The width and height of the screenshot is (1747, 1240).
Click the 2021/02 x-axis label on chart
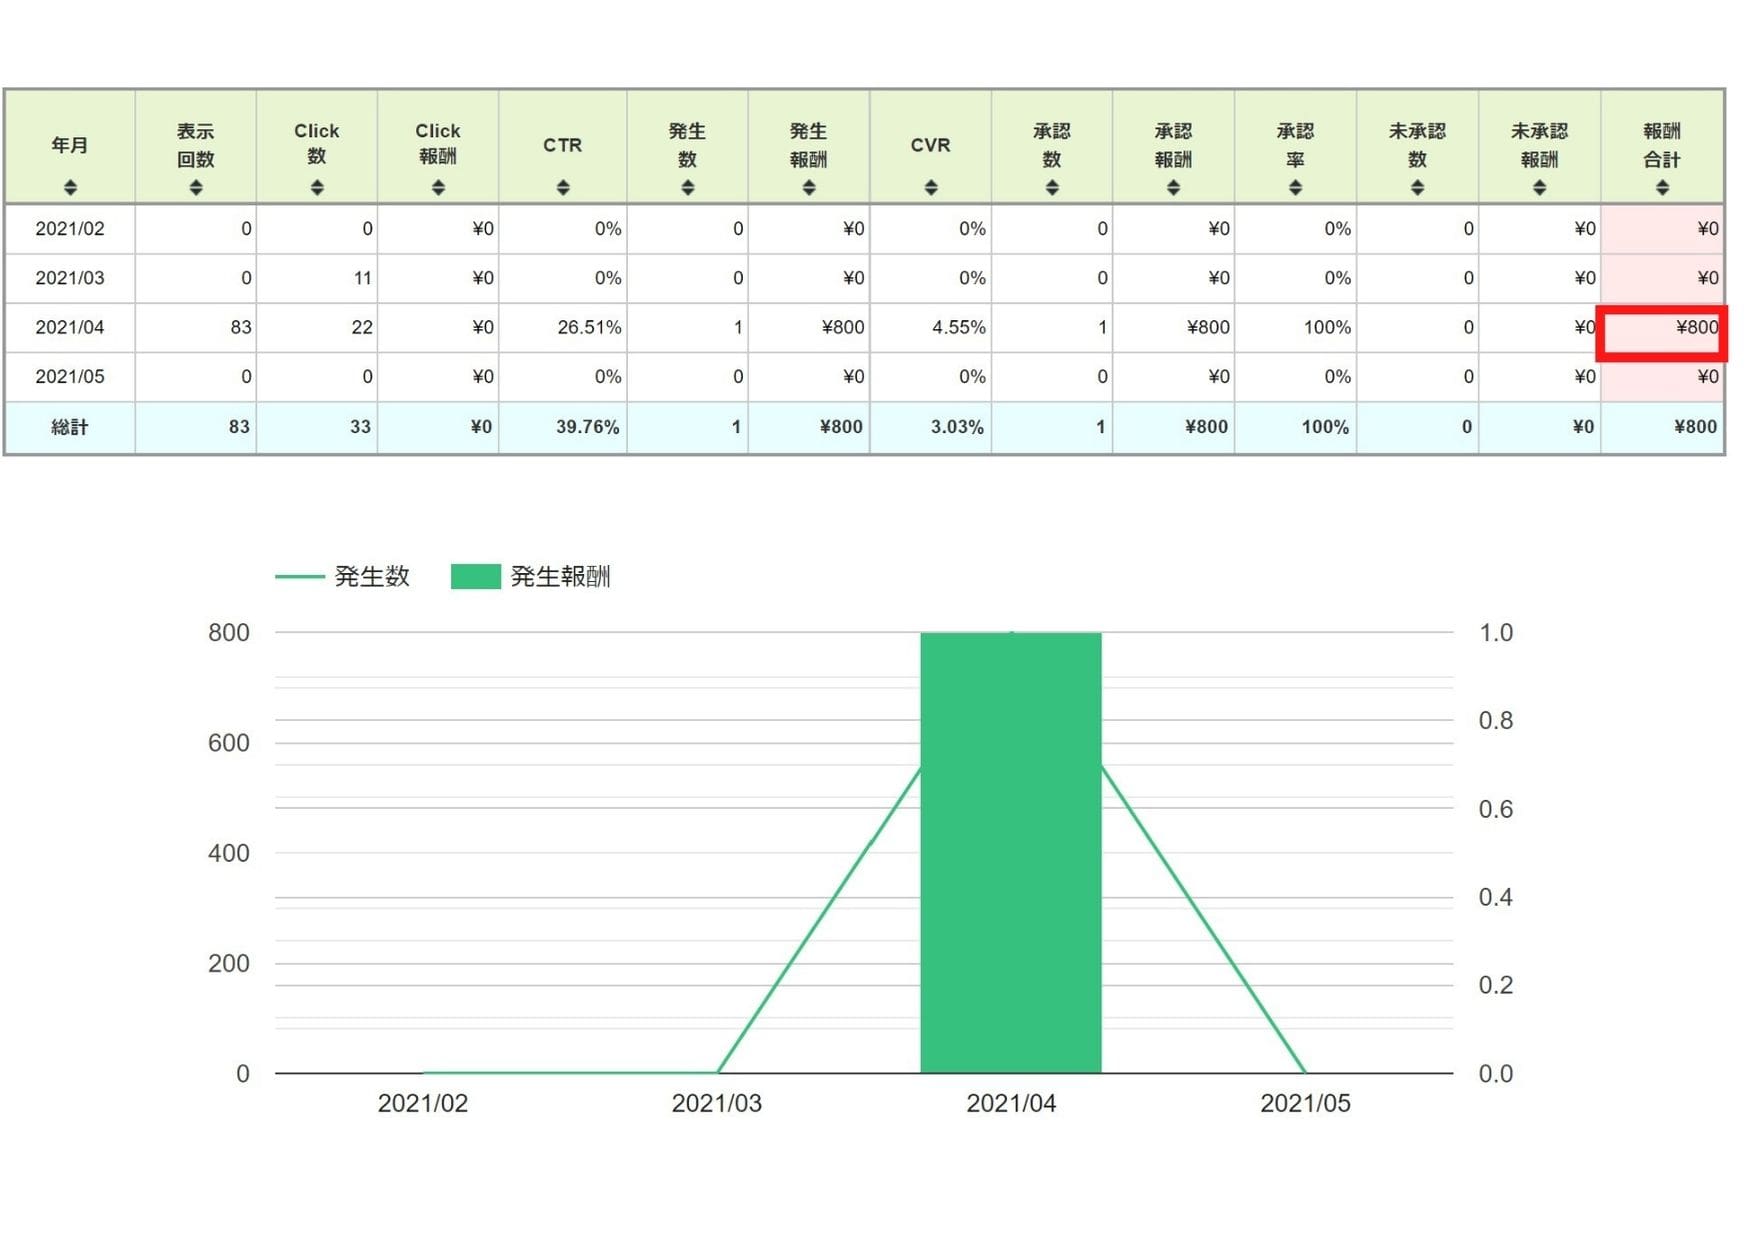pos(423,1103)
